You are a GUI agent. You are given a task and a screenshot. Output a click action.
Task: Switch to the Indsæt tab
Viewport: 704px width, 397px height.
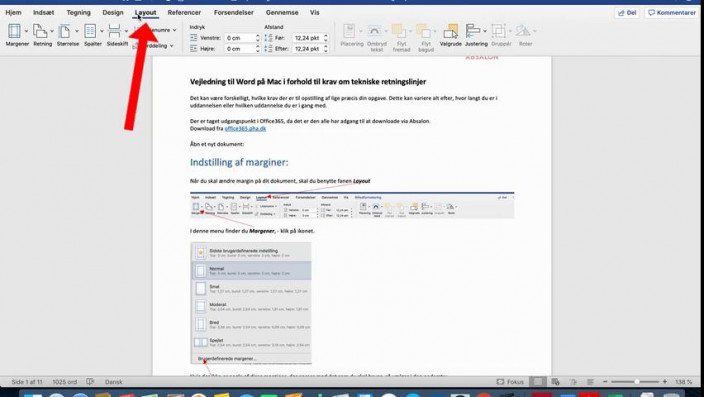44,13
